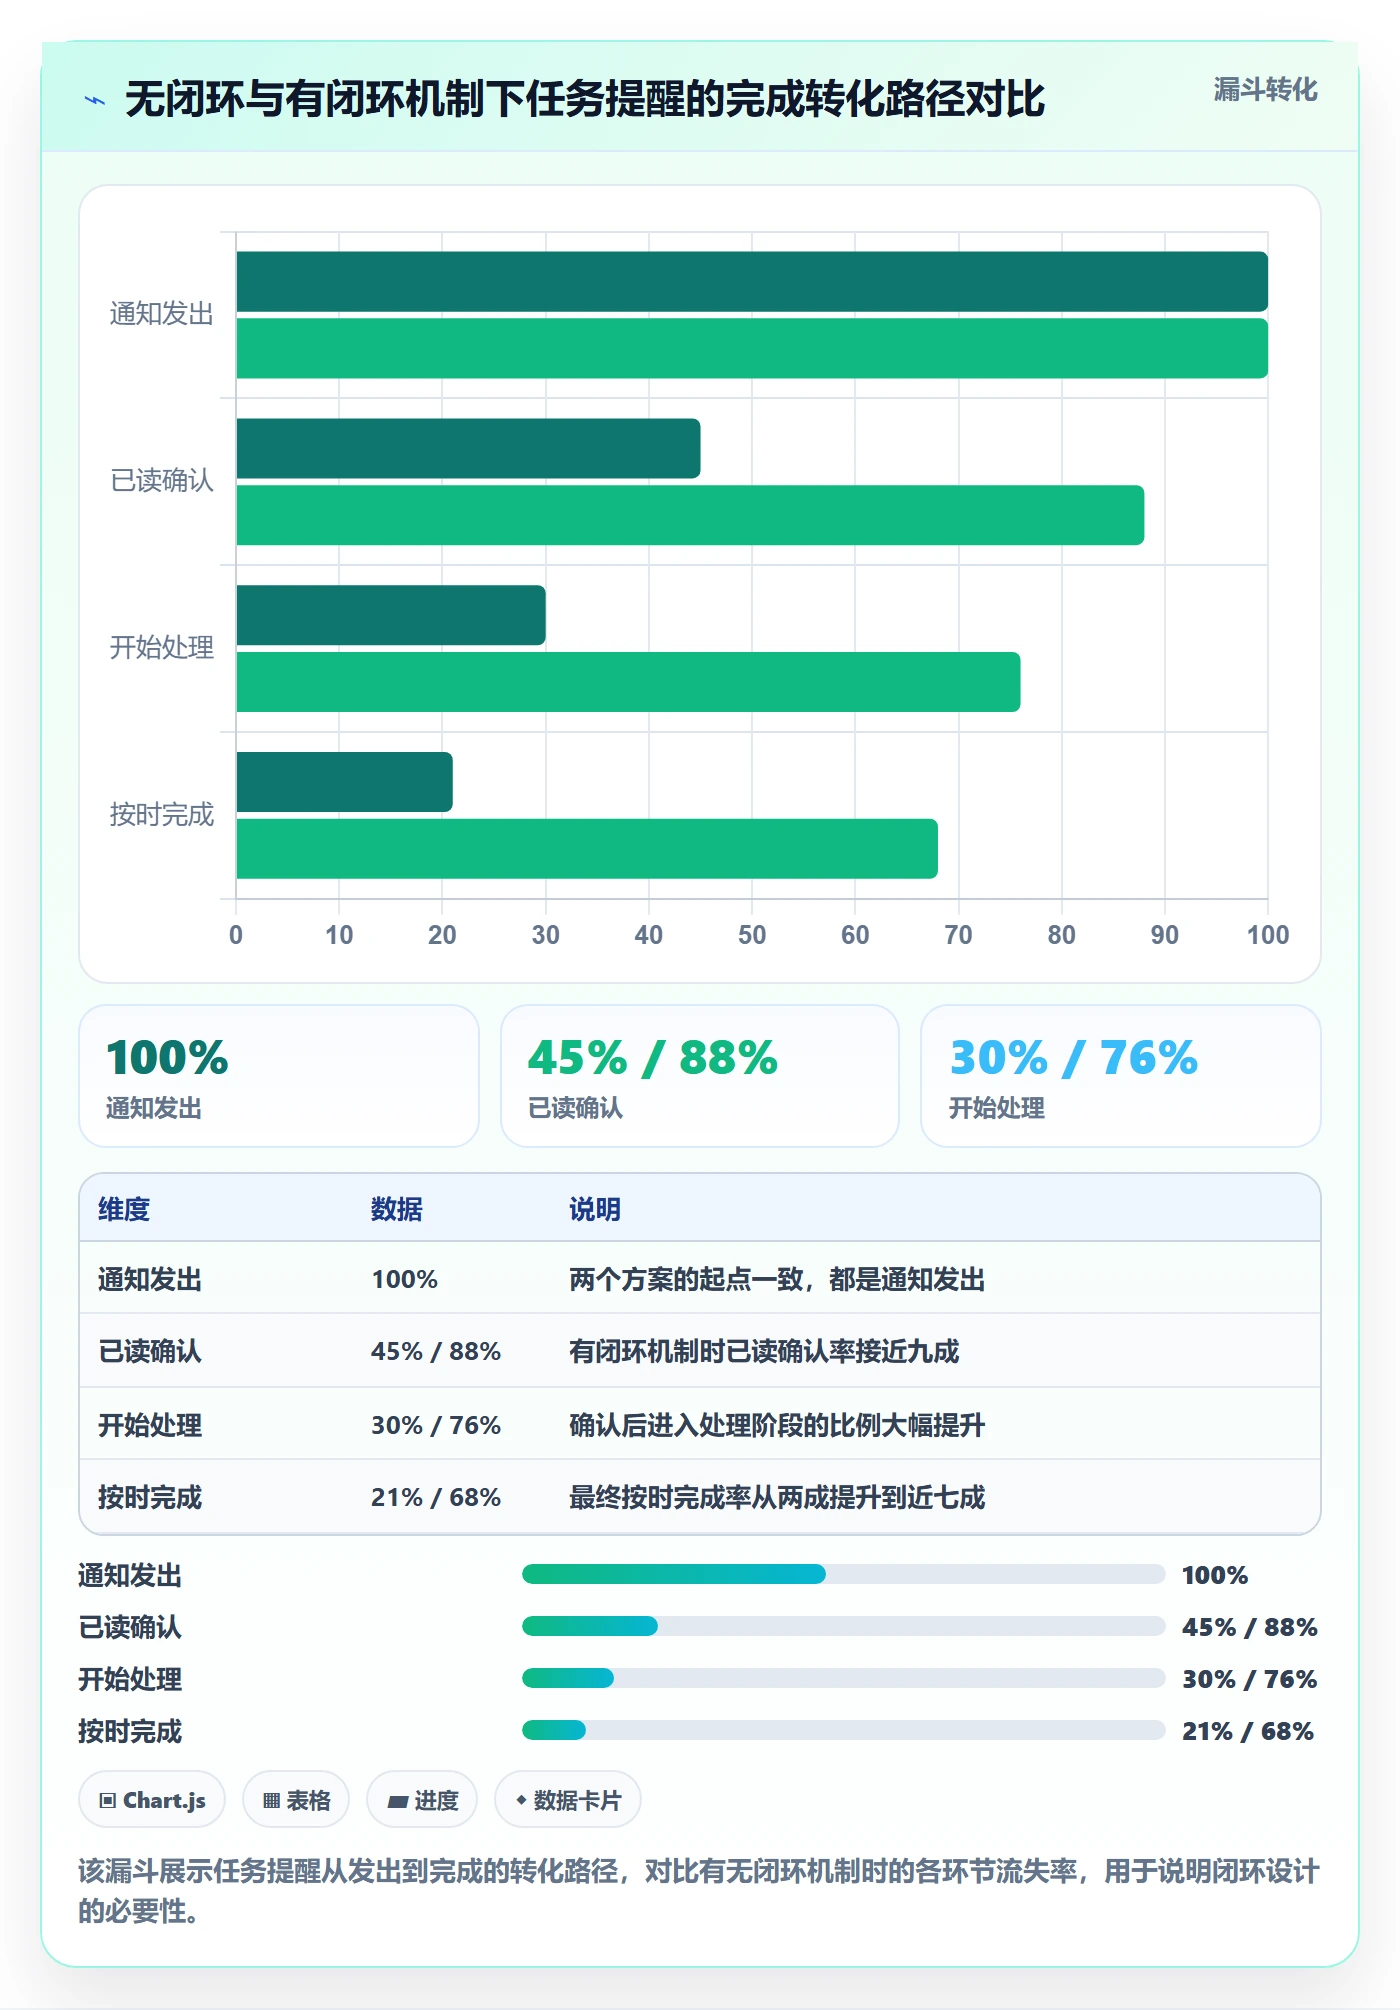The height and width of the screenshot is (2010, 1400).
Task: Click the table cell 30% / 76%
Action: tap(436, 1425)
